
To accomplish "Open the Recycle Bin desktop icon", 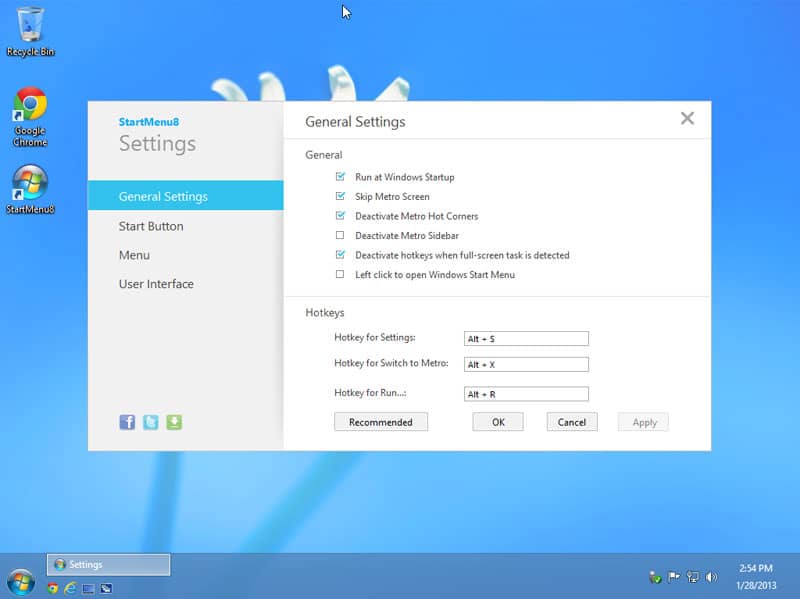I will click(x=30, y=31).
